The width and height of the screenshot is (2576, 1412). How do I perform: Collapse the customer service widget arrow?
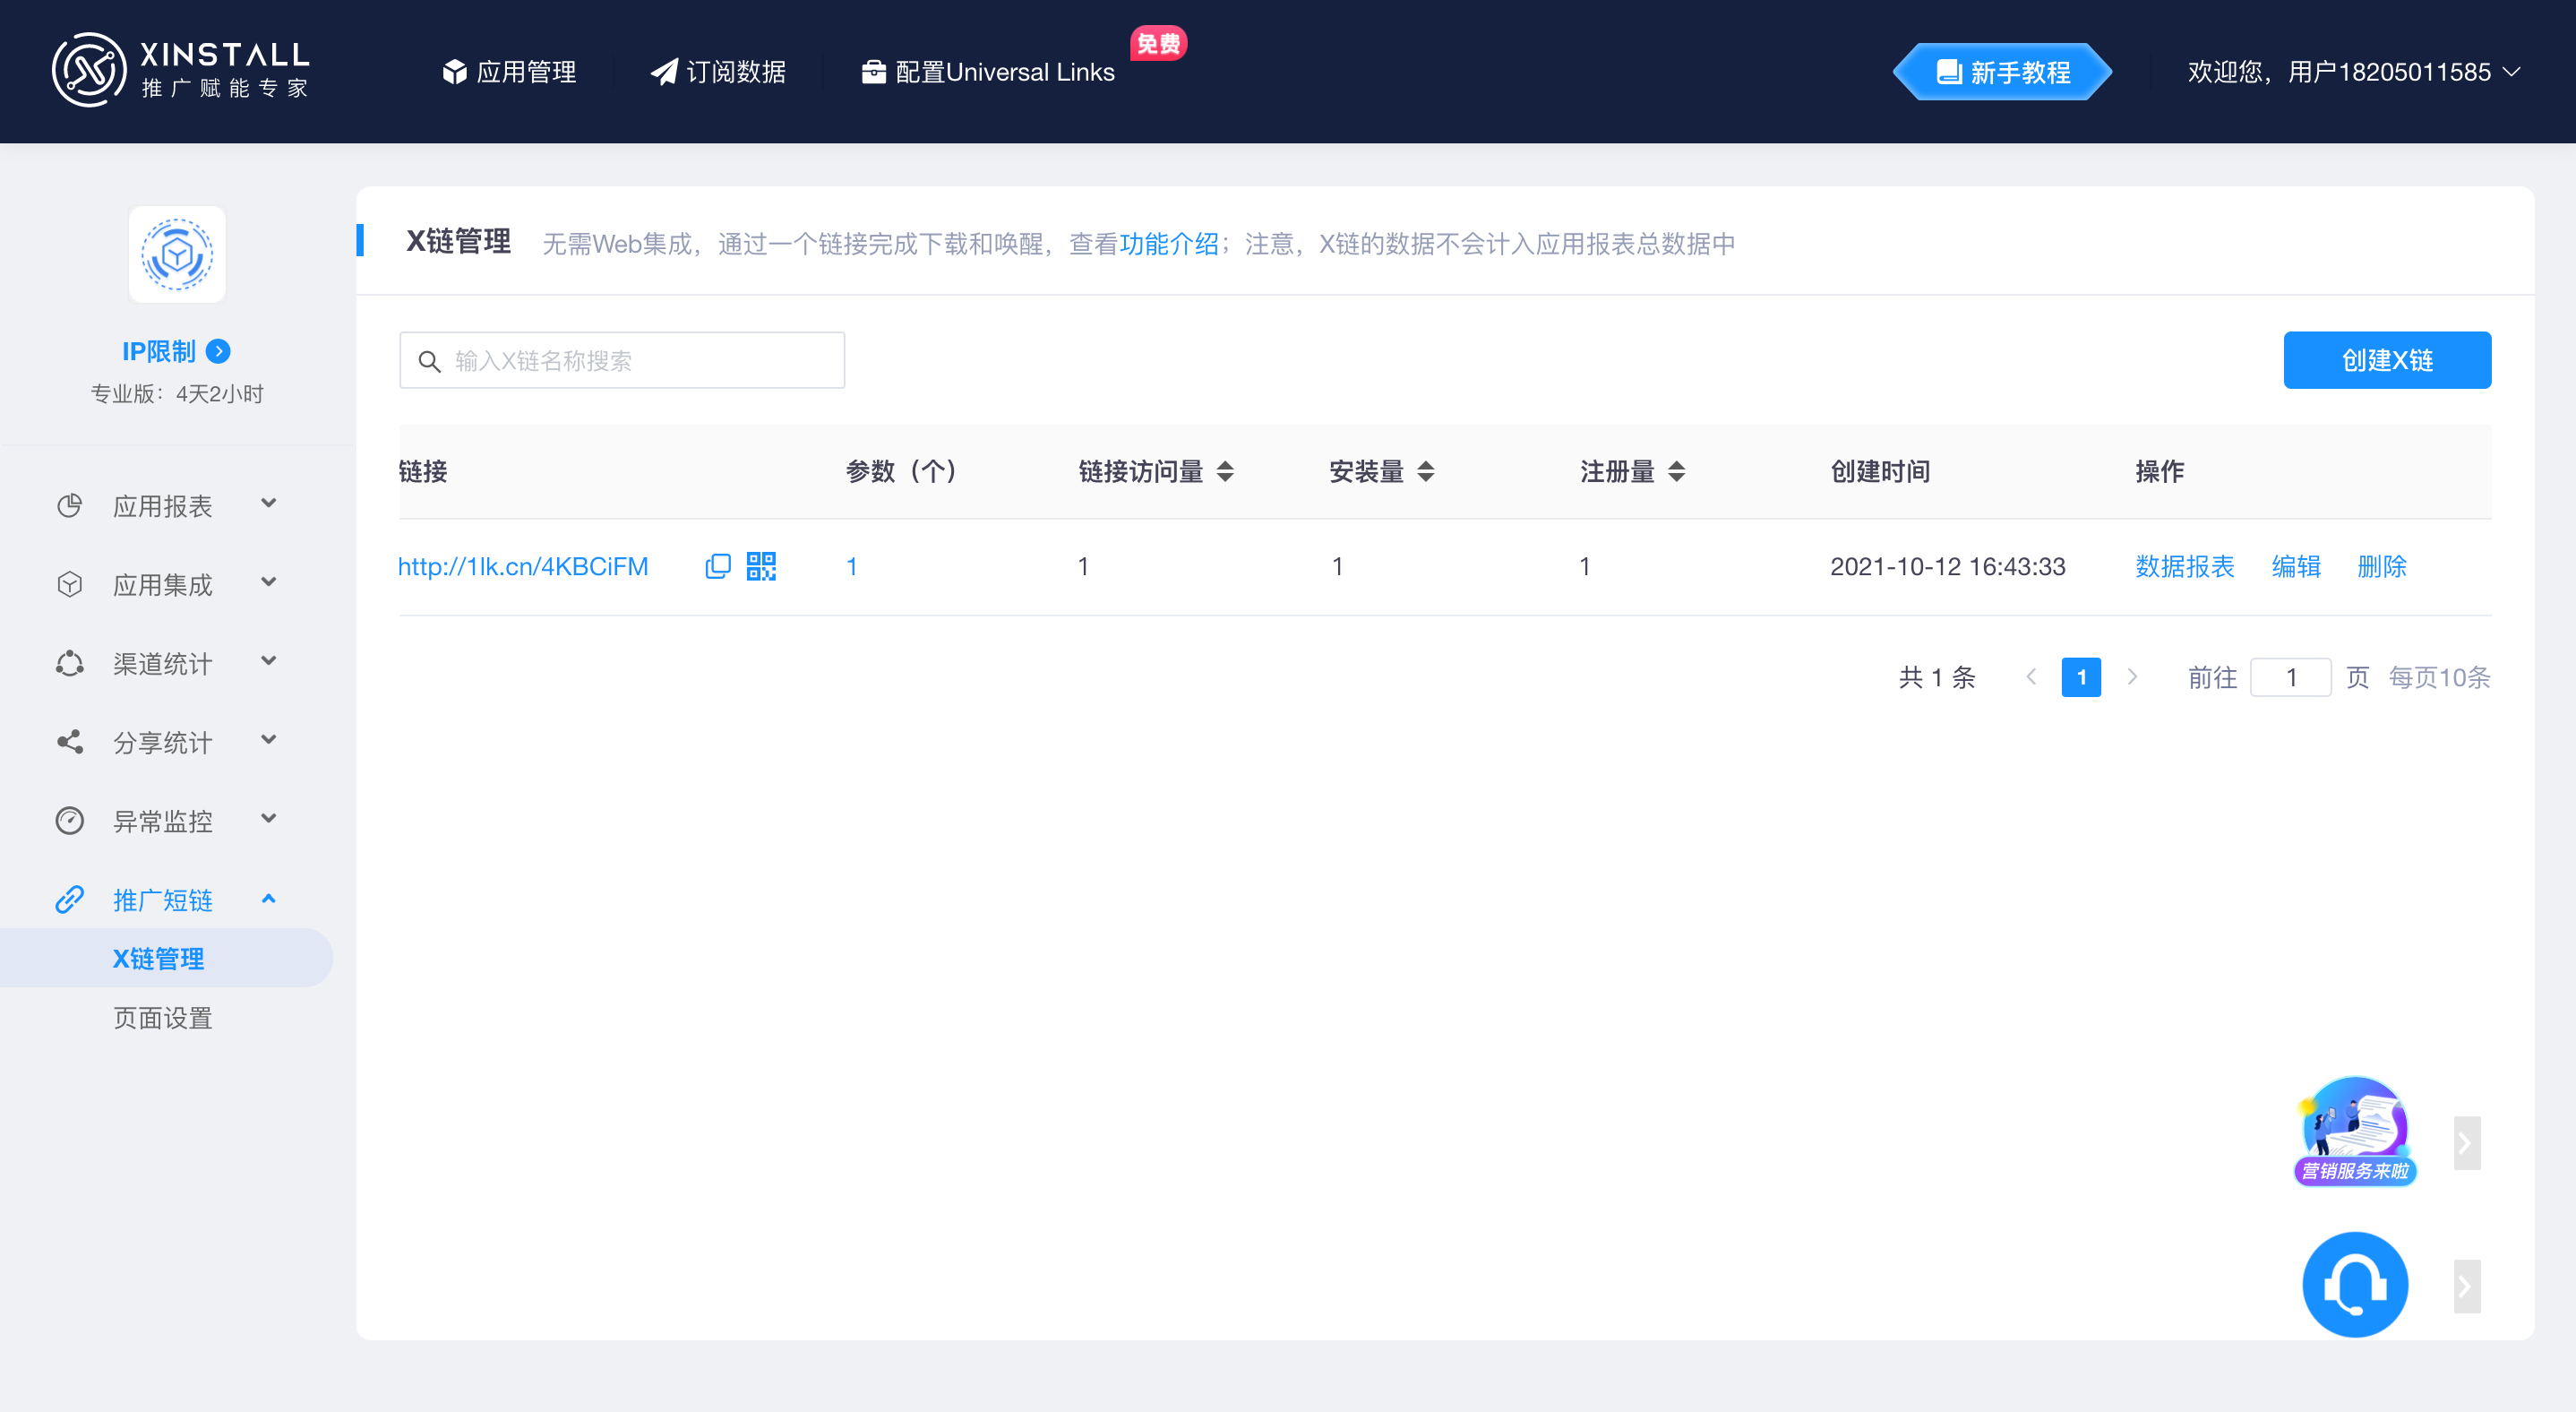2467,1286
